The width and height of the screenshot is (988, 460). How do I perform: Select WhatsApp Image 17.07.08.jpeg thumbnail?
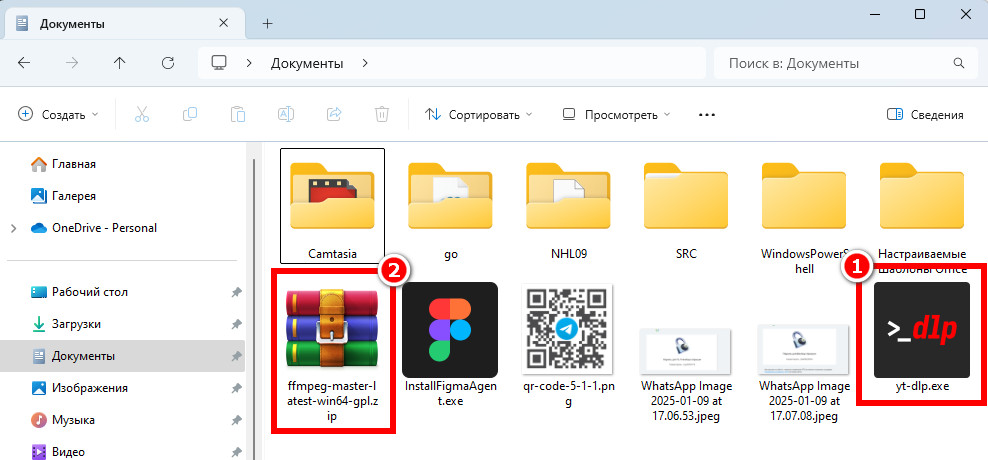(x=804, y=374)
